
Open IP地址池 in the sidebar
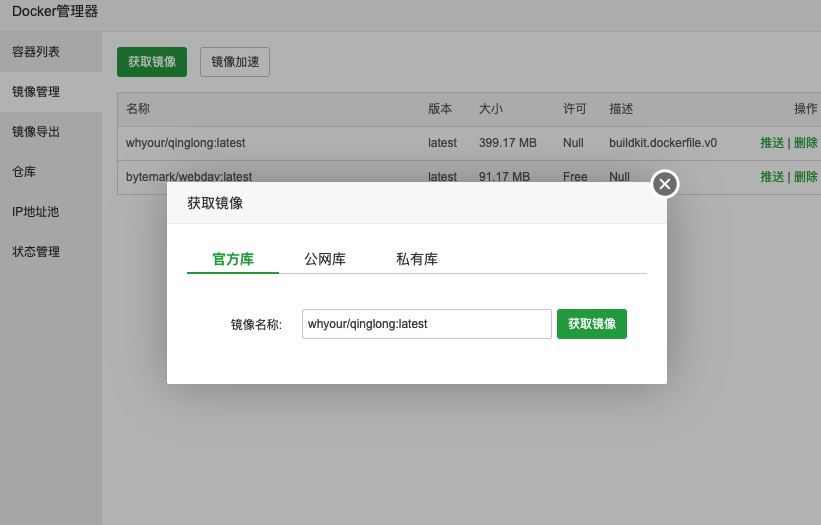tap(51, 211)
